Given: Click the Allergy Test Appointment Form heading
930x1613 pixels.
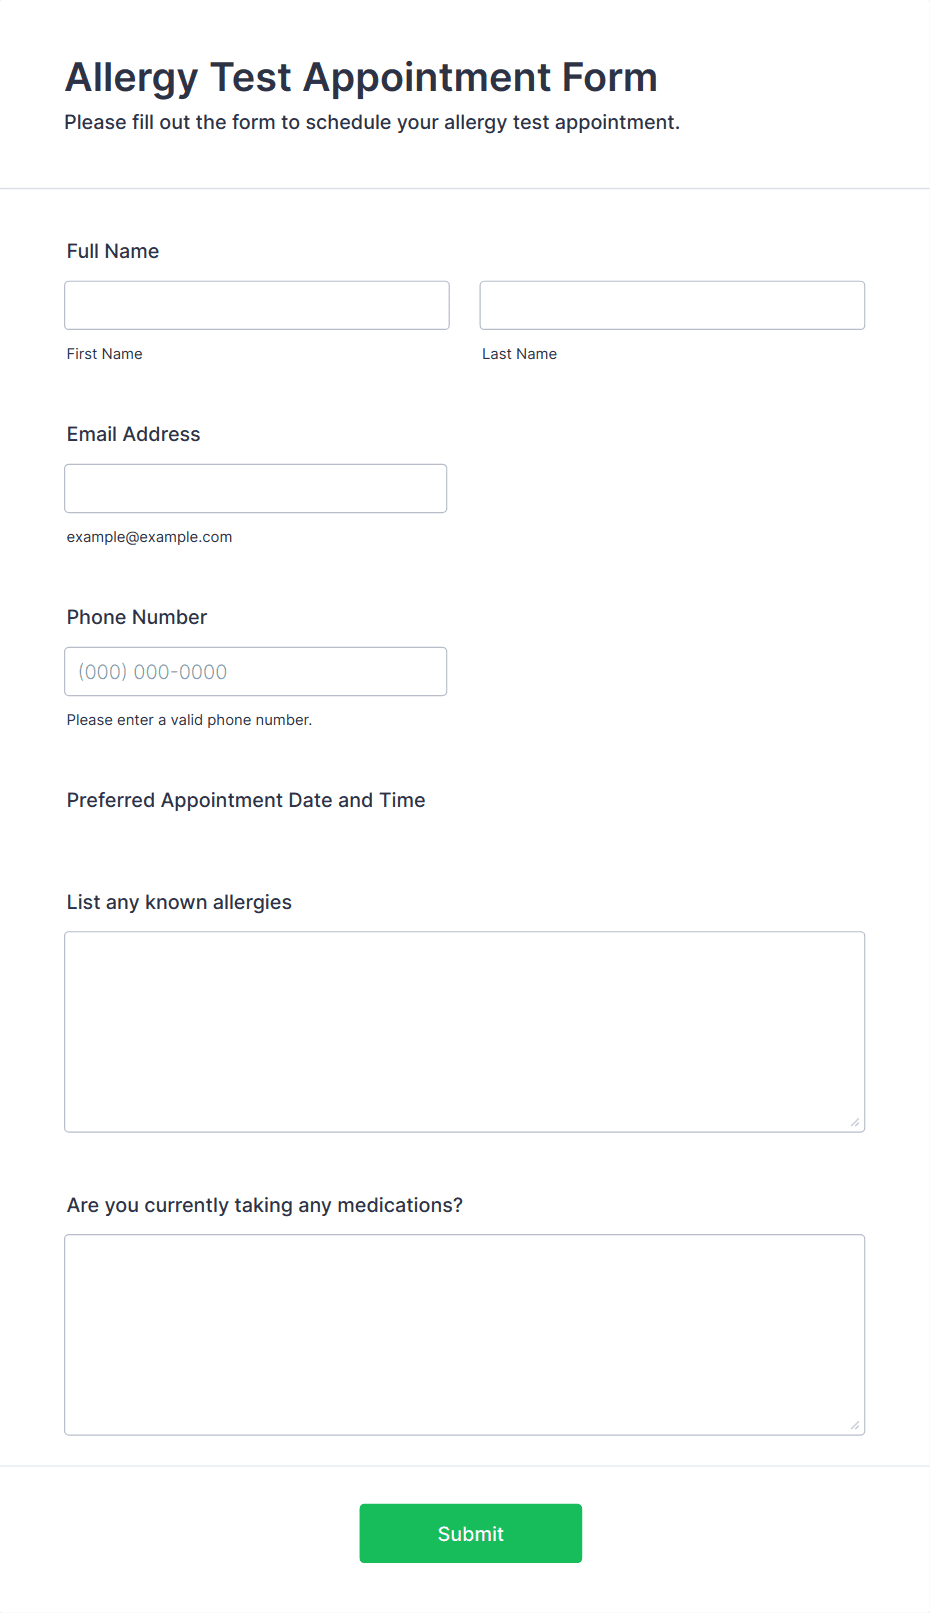Looking at the screenshot, I should (361, 78).
